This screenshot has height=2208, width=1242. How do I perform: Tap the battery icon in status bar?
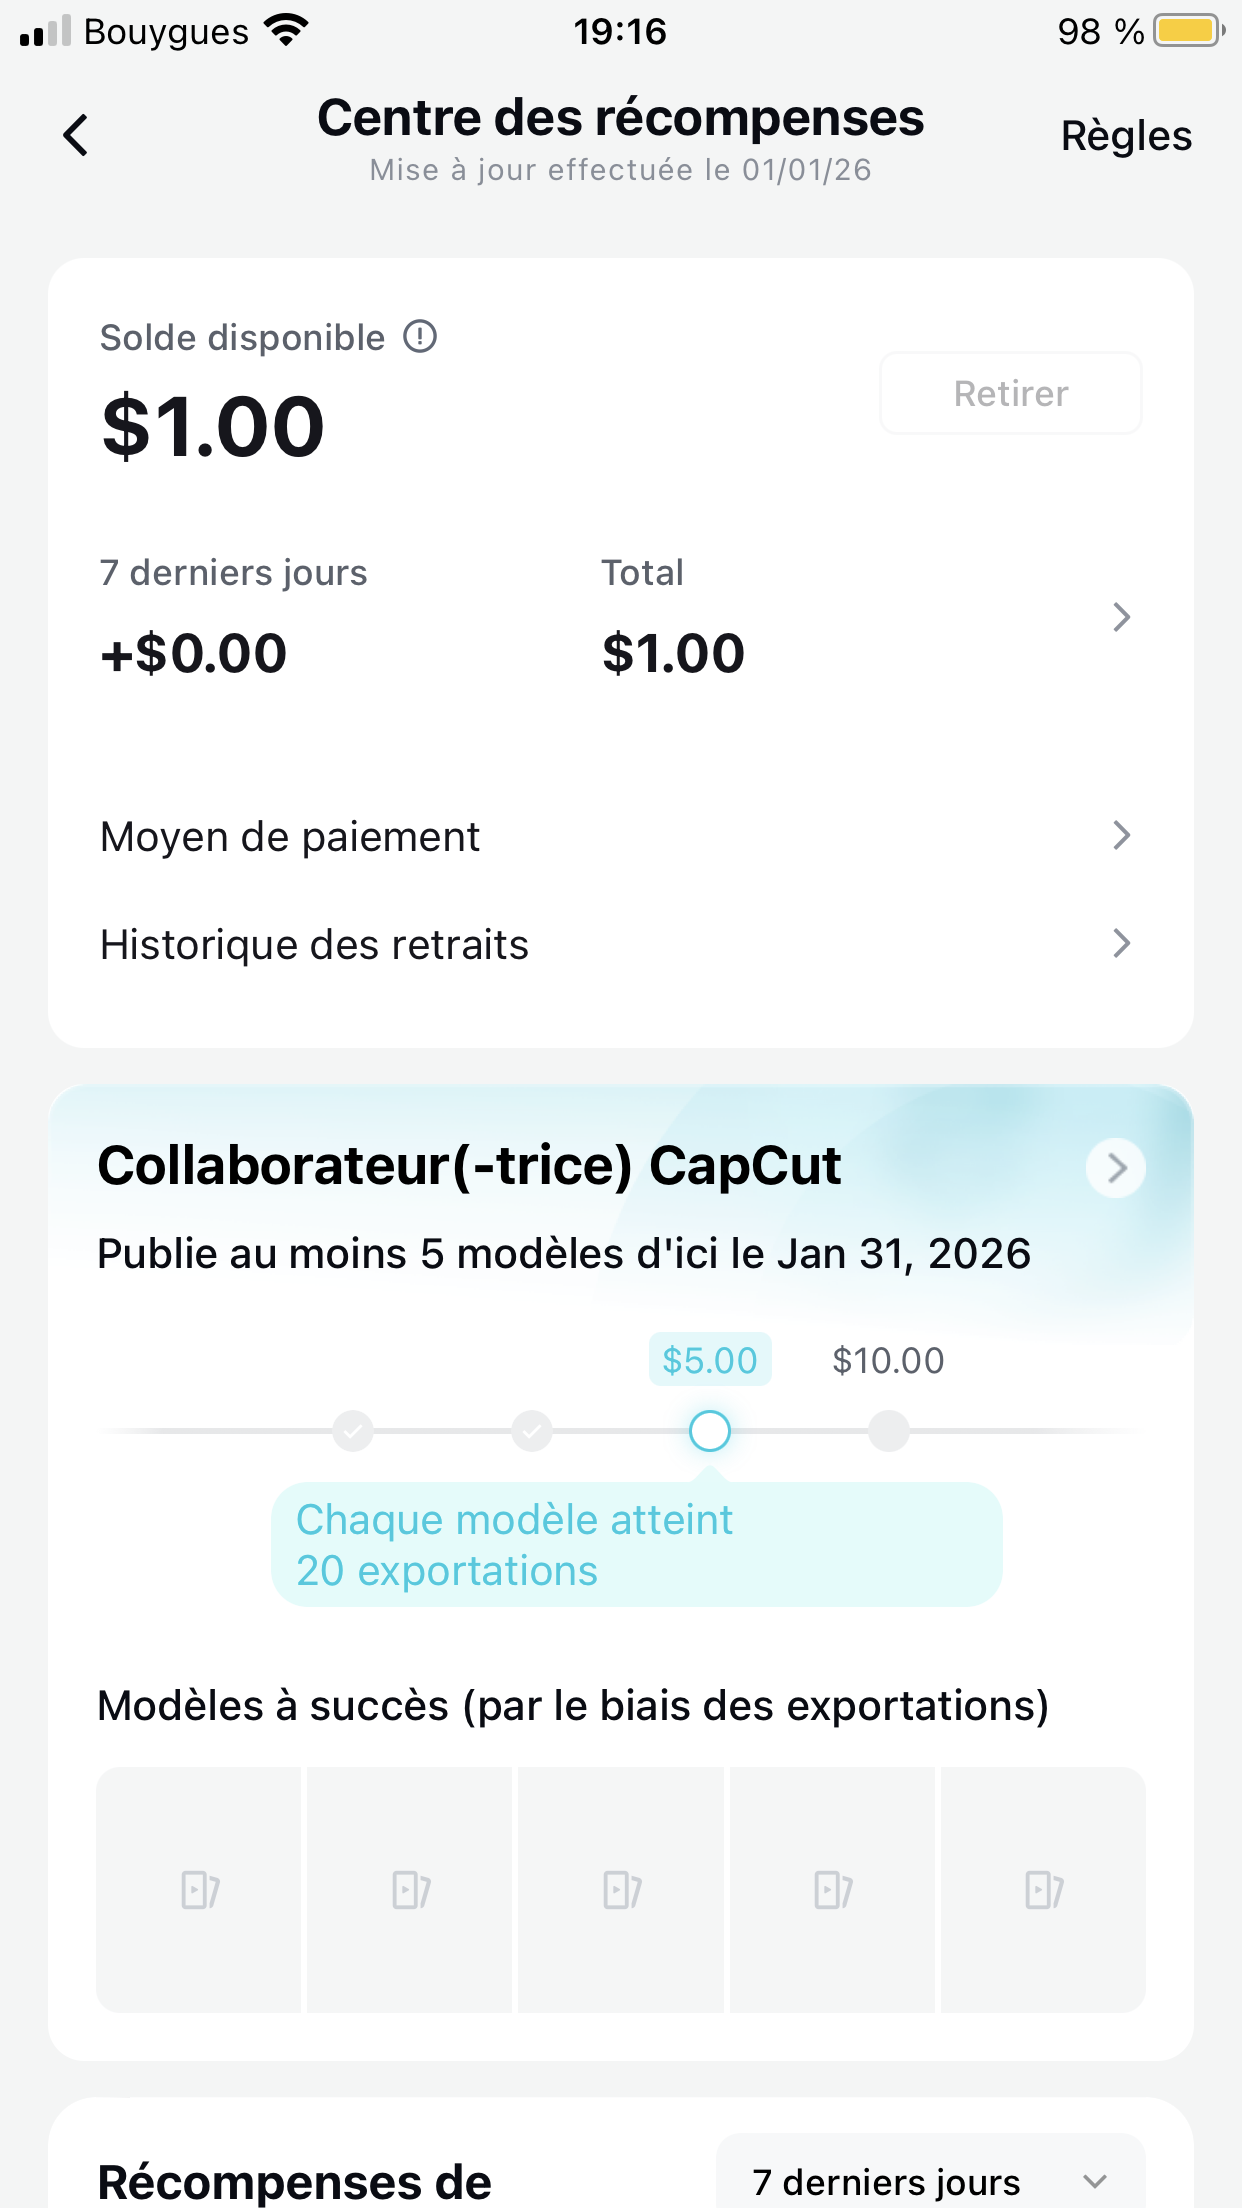[x=1188, y=31]
